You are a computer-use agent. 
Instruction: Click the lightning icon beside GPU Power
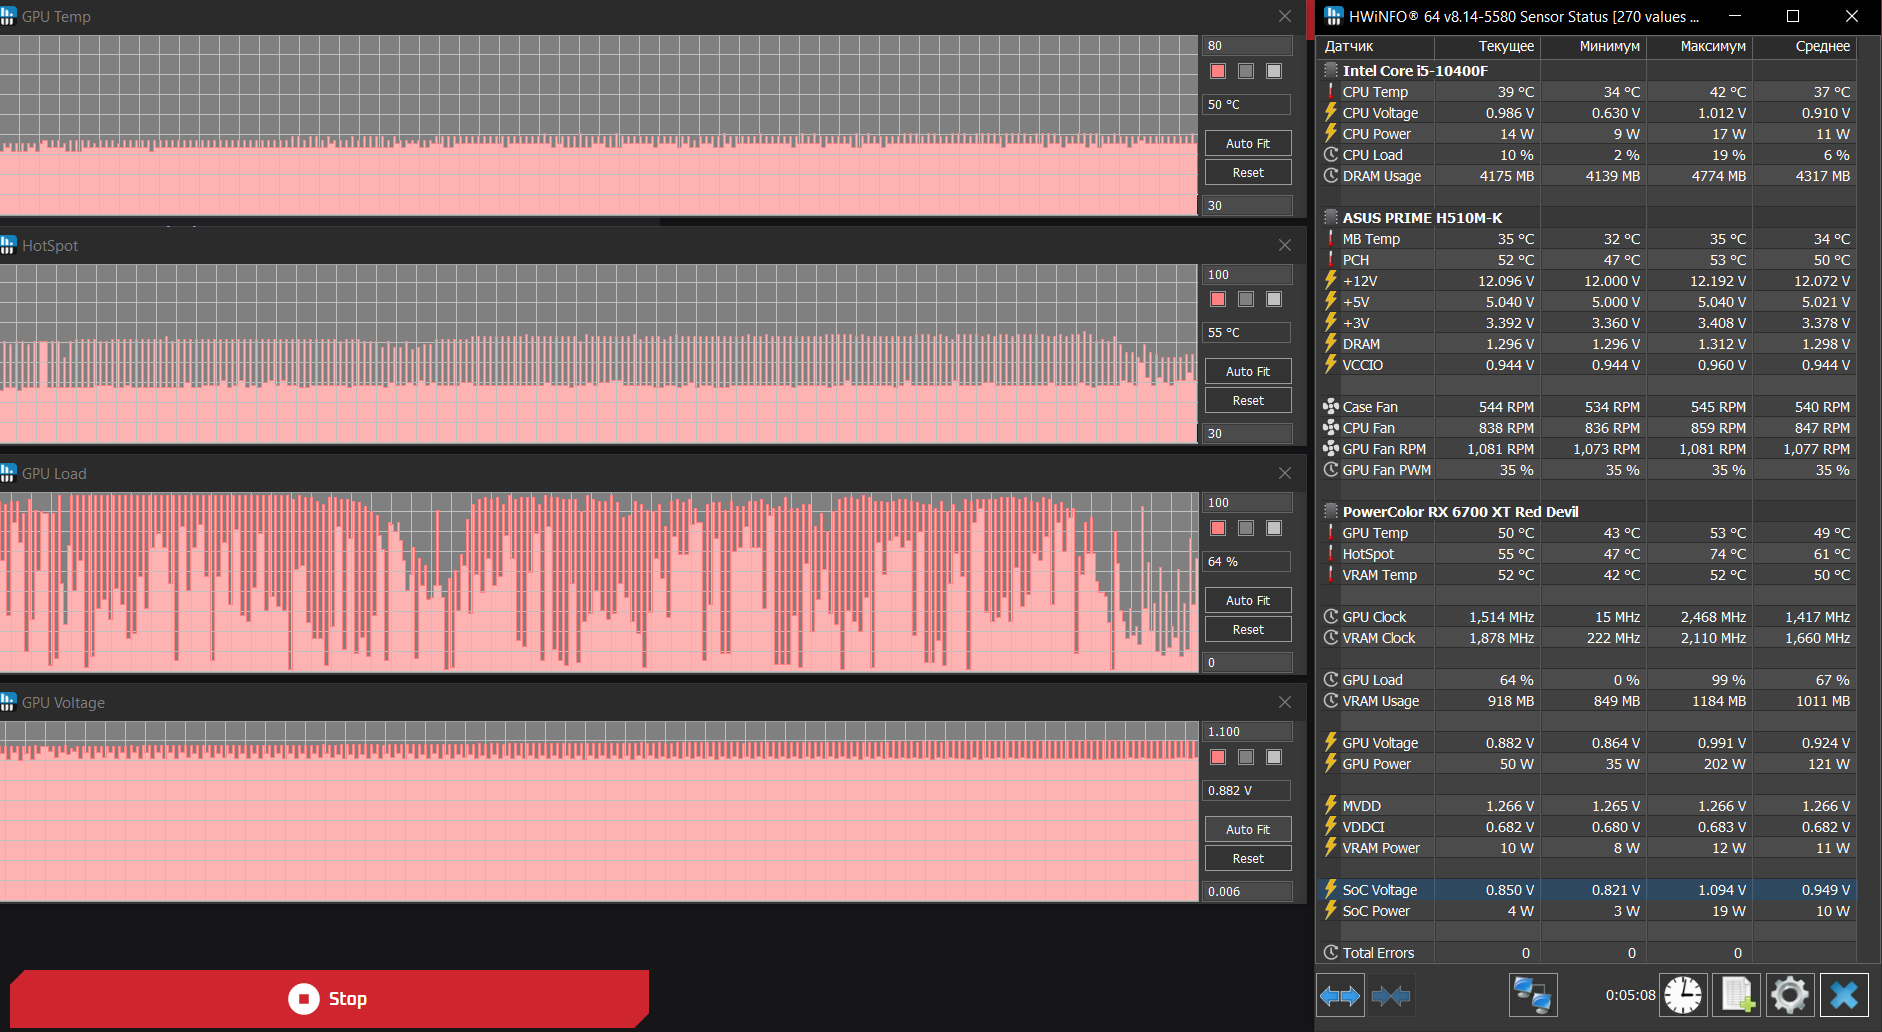click(1331, 764)
